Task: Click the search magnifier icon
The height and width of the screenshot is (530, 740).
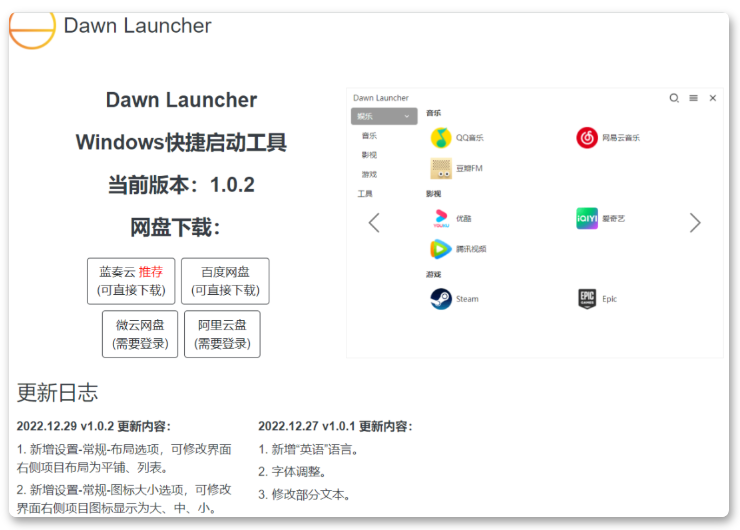Action: [x=674, y=98]
